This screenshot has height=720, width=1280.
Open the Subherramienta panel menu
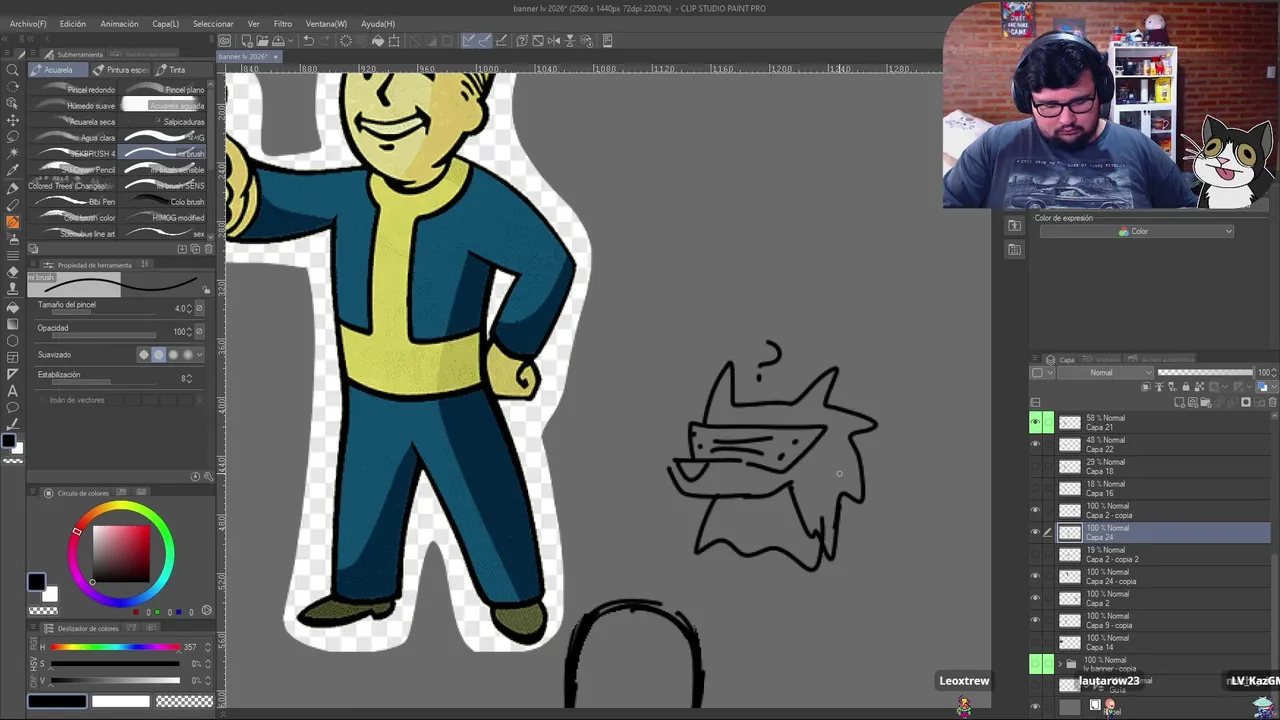pyautogui.click(x=33, y=54)
